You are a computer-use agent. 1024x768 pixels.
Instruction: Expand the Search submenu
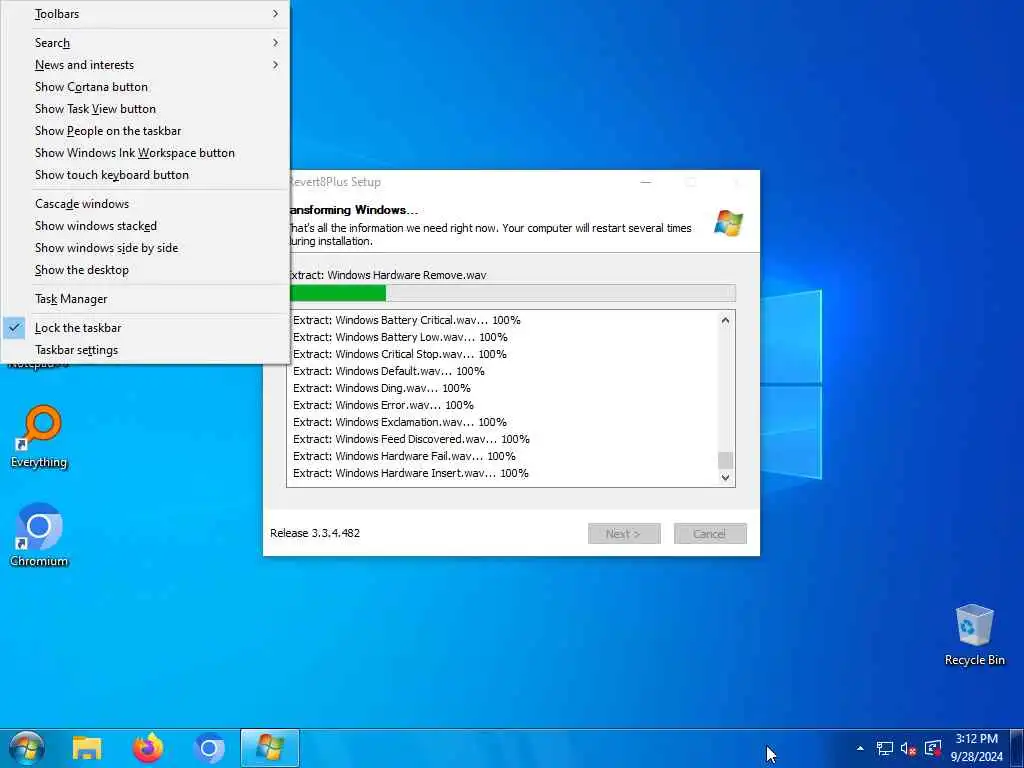(x=146, y=42)
